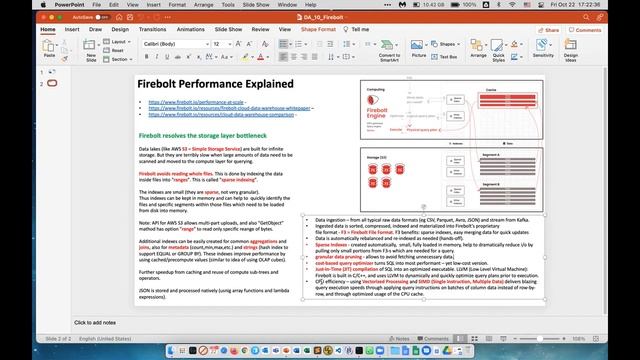Switch to Slide Sorter view icon

474,339
